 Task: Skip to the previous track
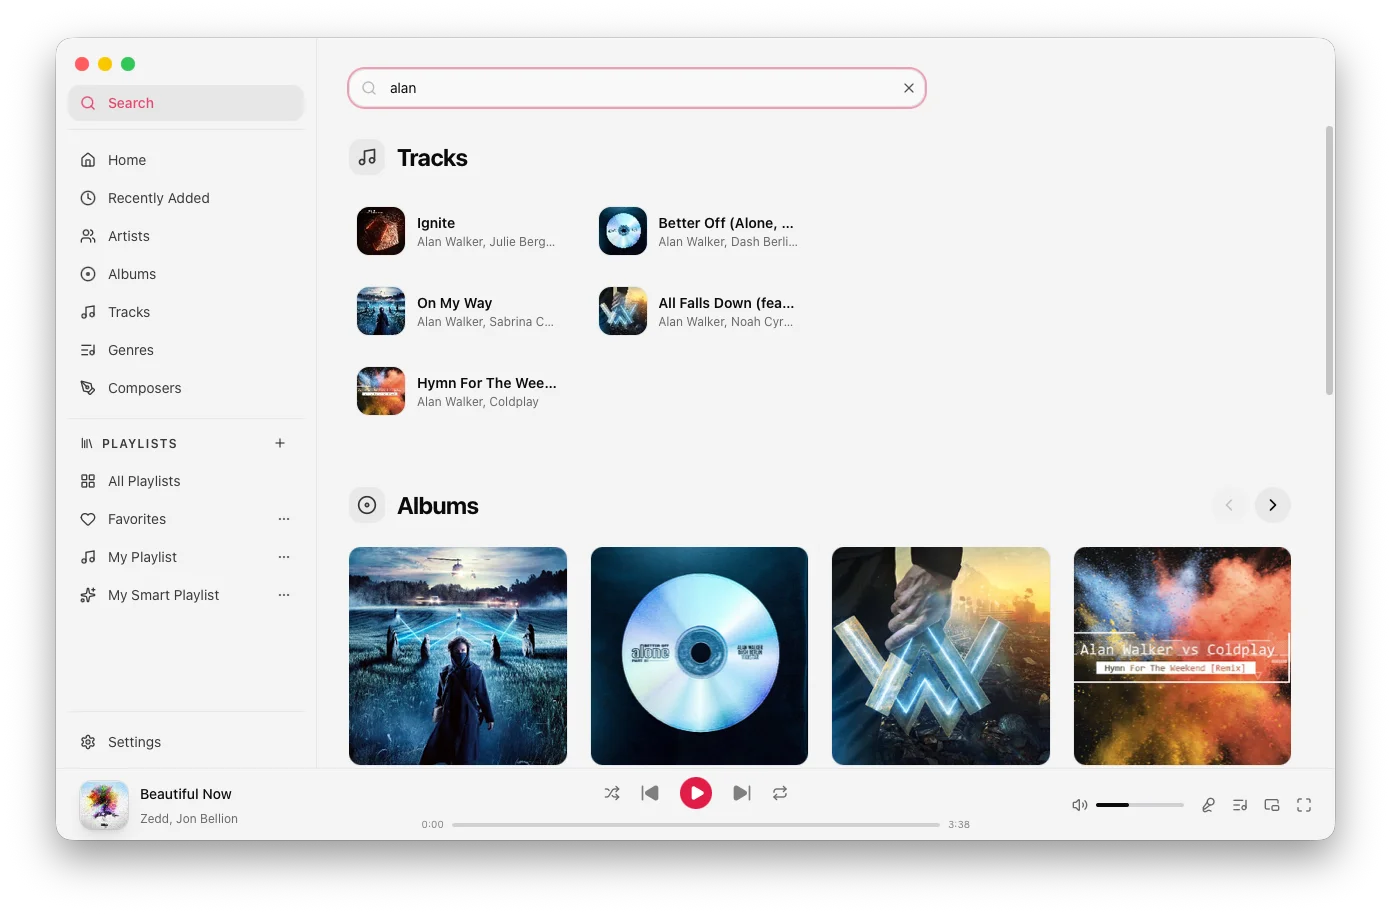650,793
